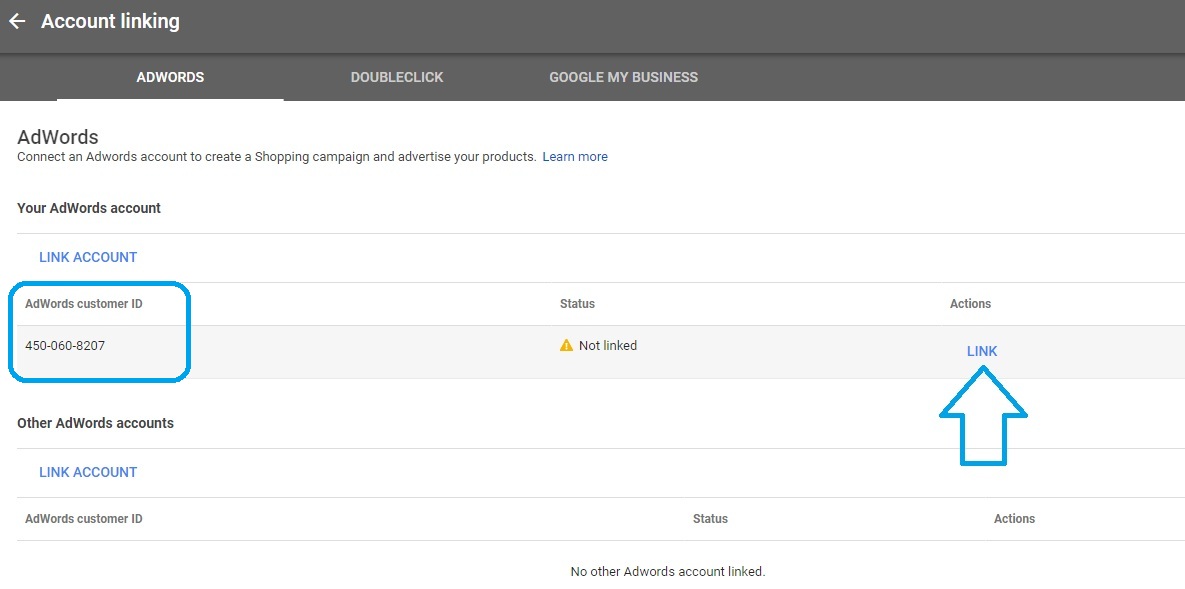1185x589 pixels.
Task: Click the warning icon next to Not linked
Action: (x=566, y=346)
